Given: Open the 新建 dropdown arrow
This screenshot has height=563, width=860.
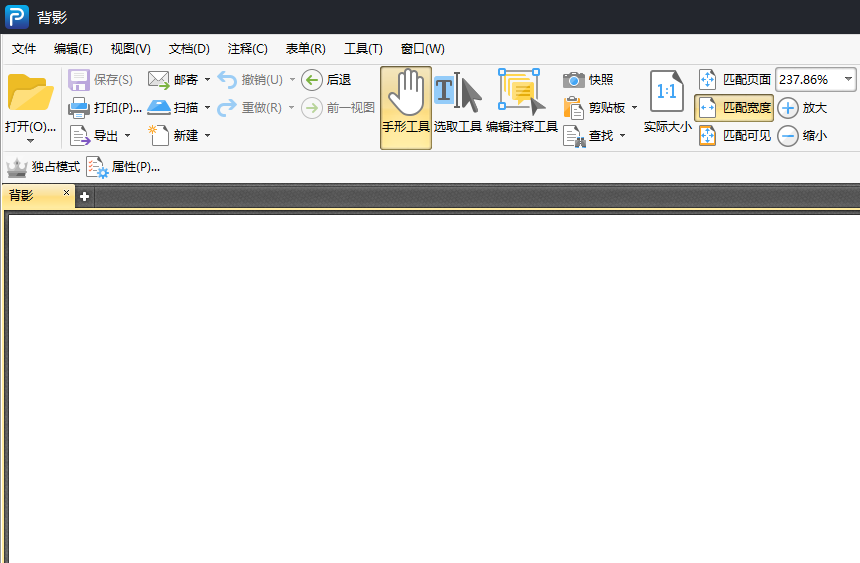Looking at the screenshot, I should [x=208, y=136].
